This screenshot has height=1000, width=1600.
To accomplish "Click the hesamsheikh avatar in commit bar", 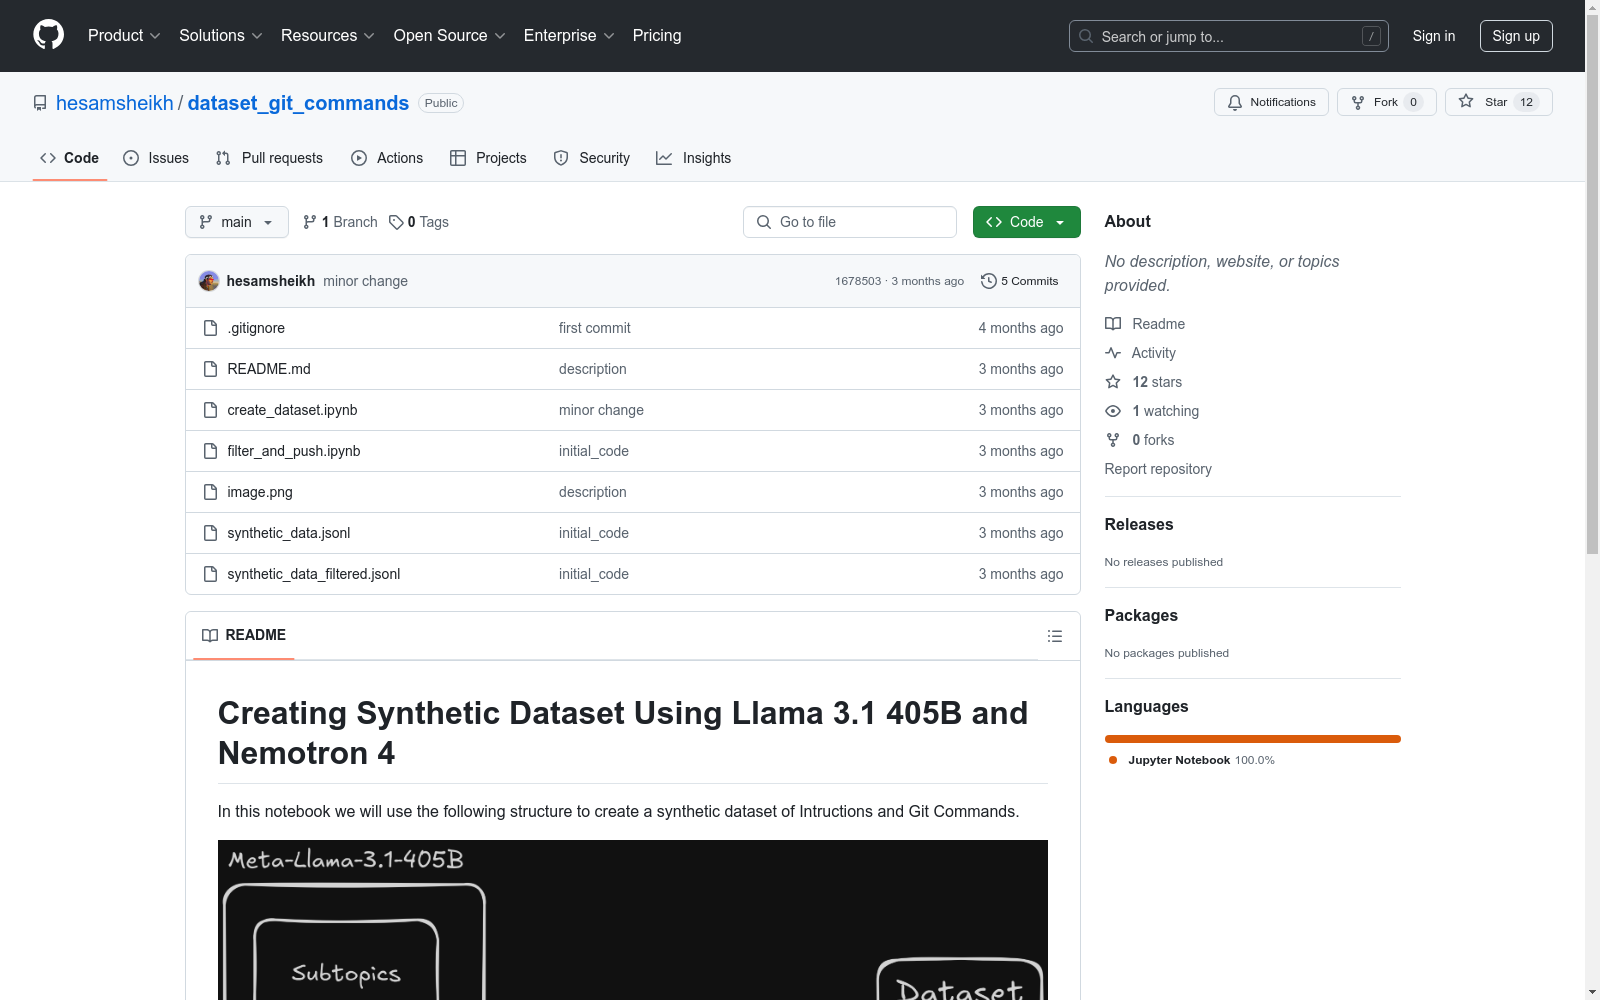I will click(209, 281).
